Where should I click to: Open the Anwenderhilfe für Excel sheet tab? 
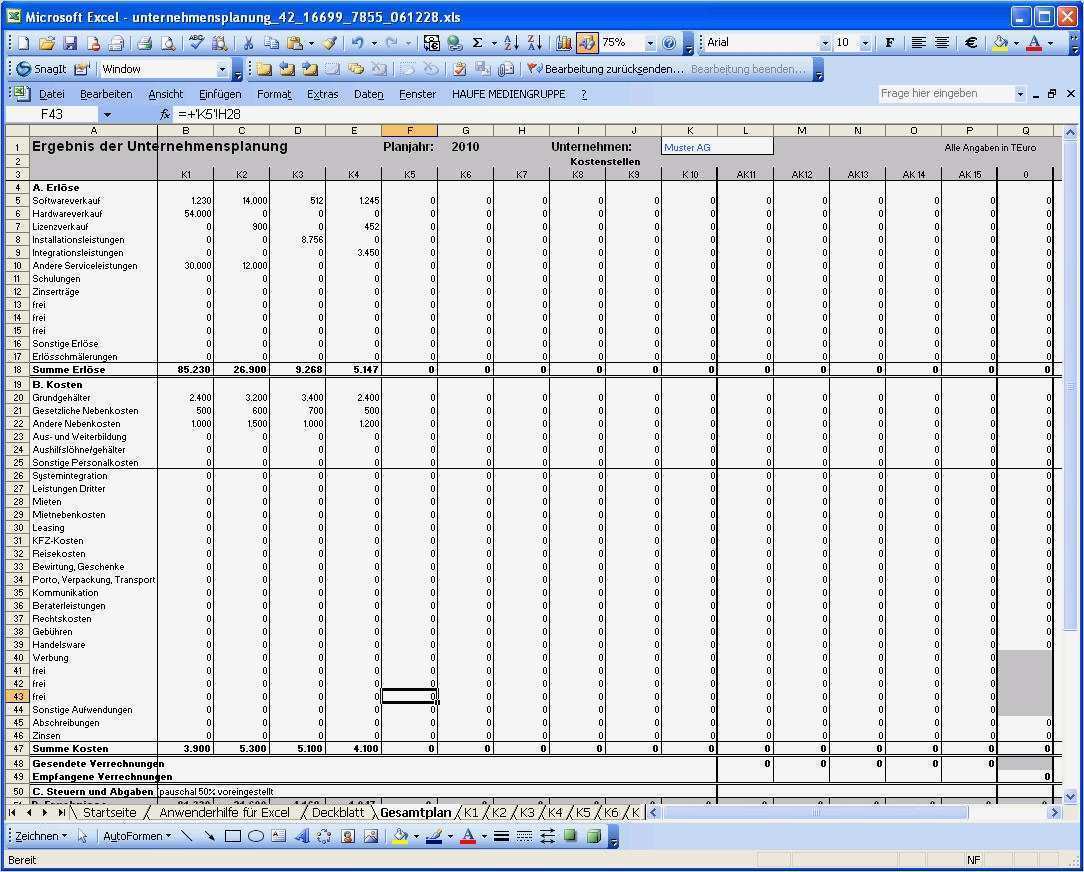(x=224, y=813)
